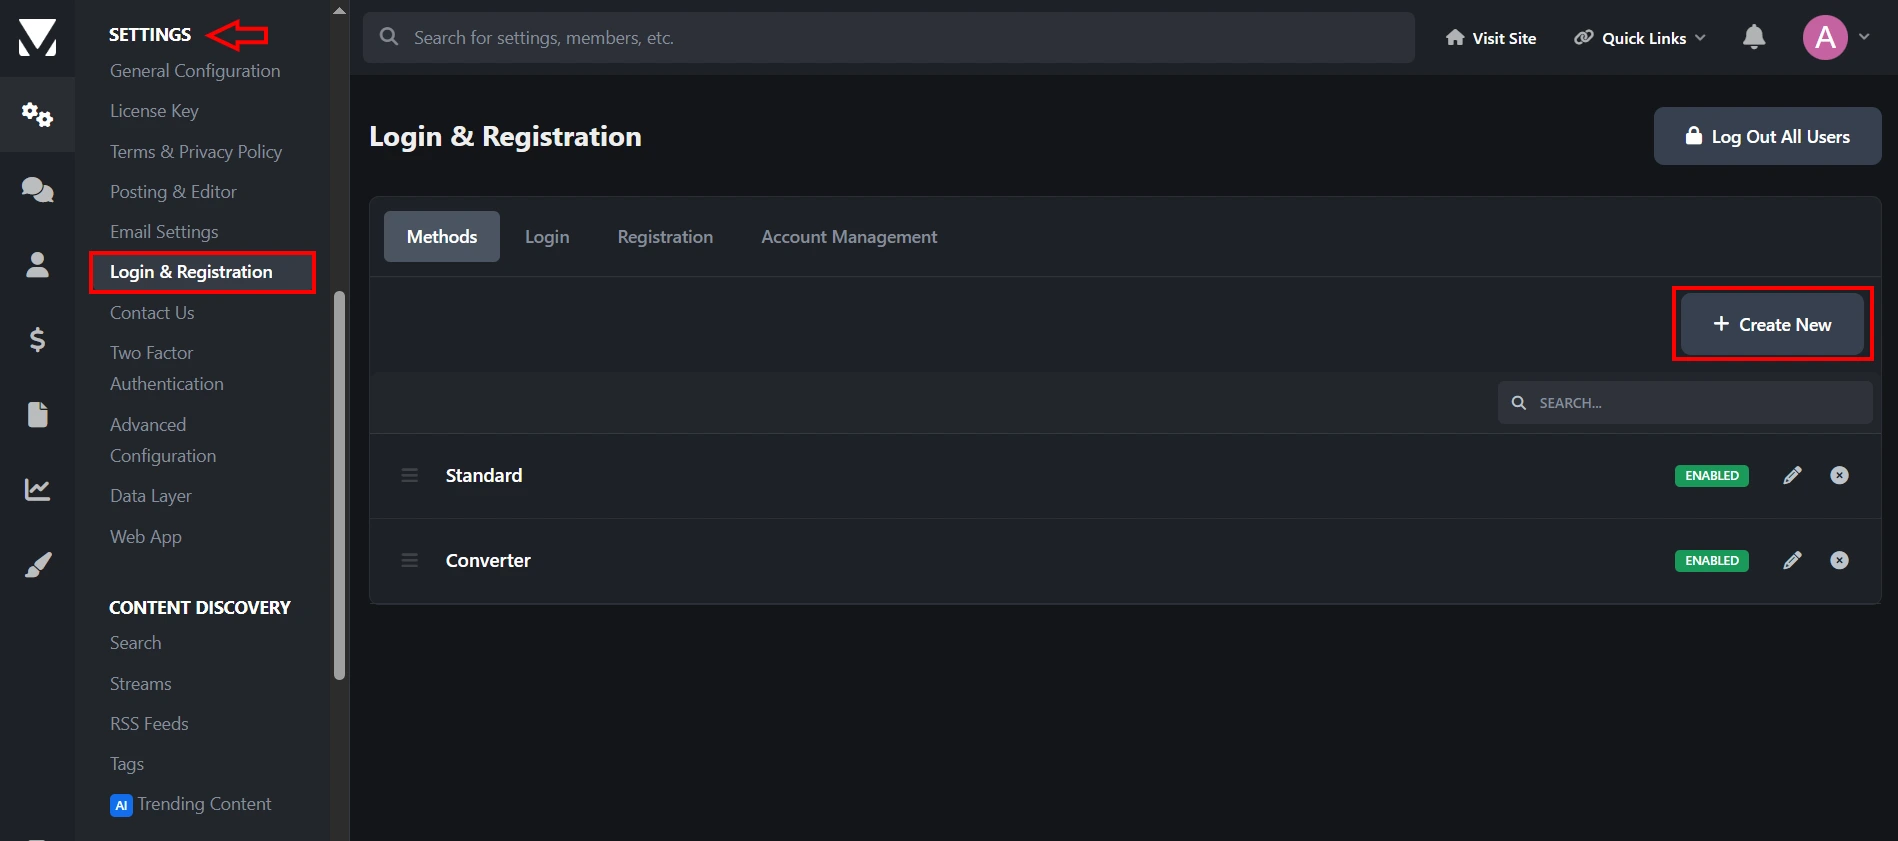Open RSS Feeds settings
The width and height of the screenshot is (1898, 841).
[149, 724]
